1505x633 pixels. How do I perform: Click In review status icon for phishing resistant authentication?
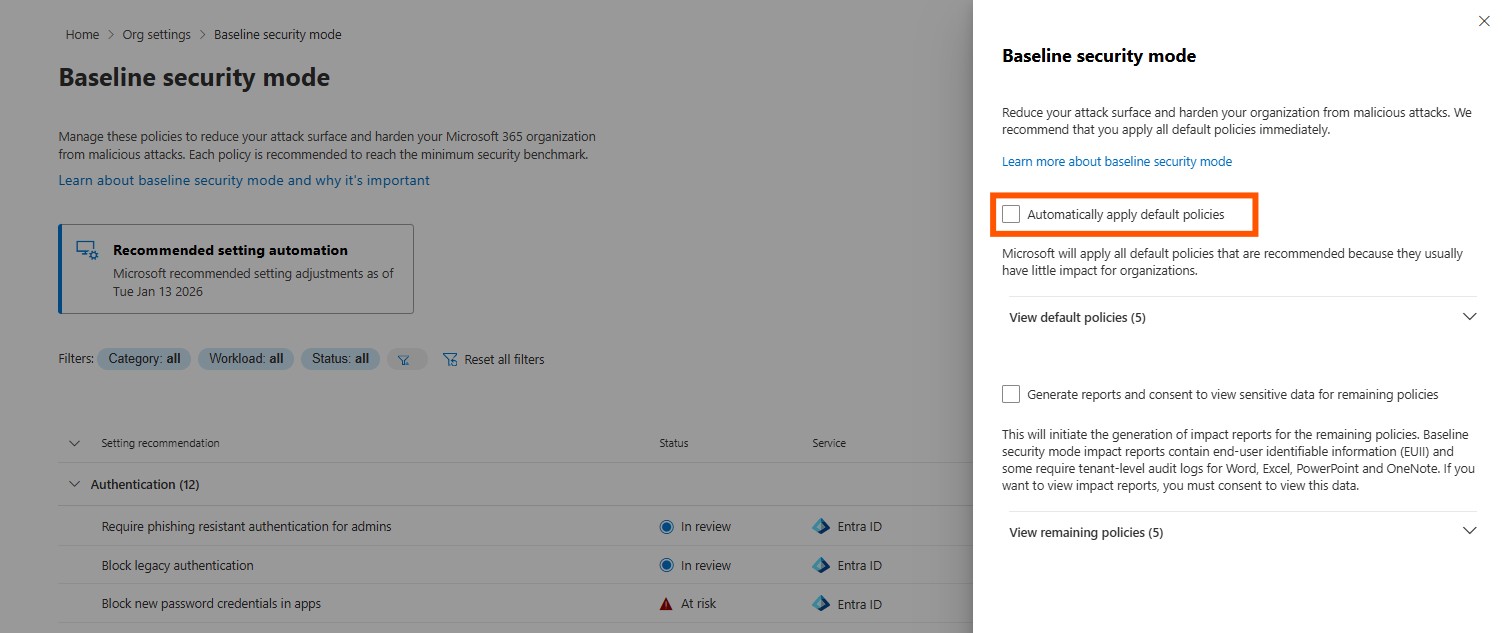tap(667, 527)
